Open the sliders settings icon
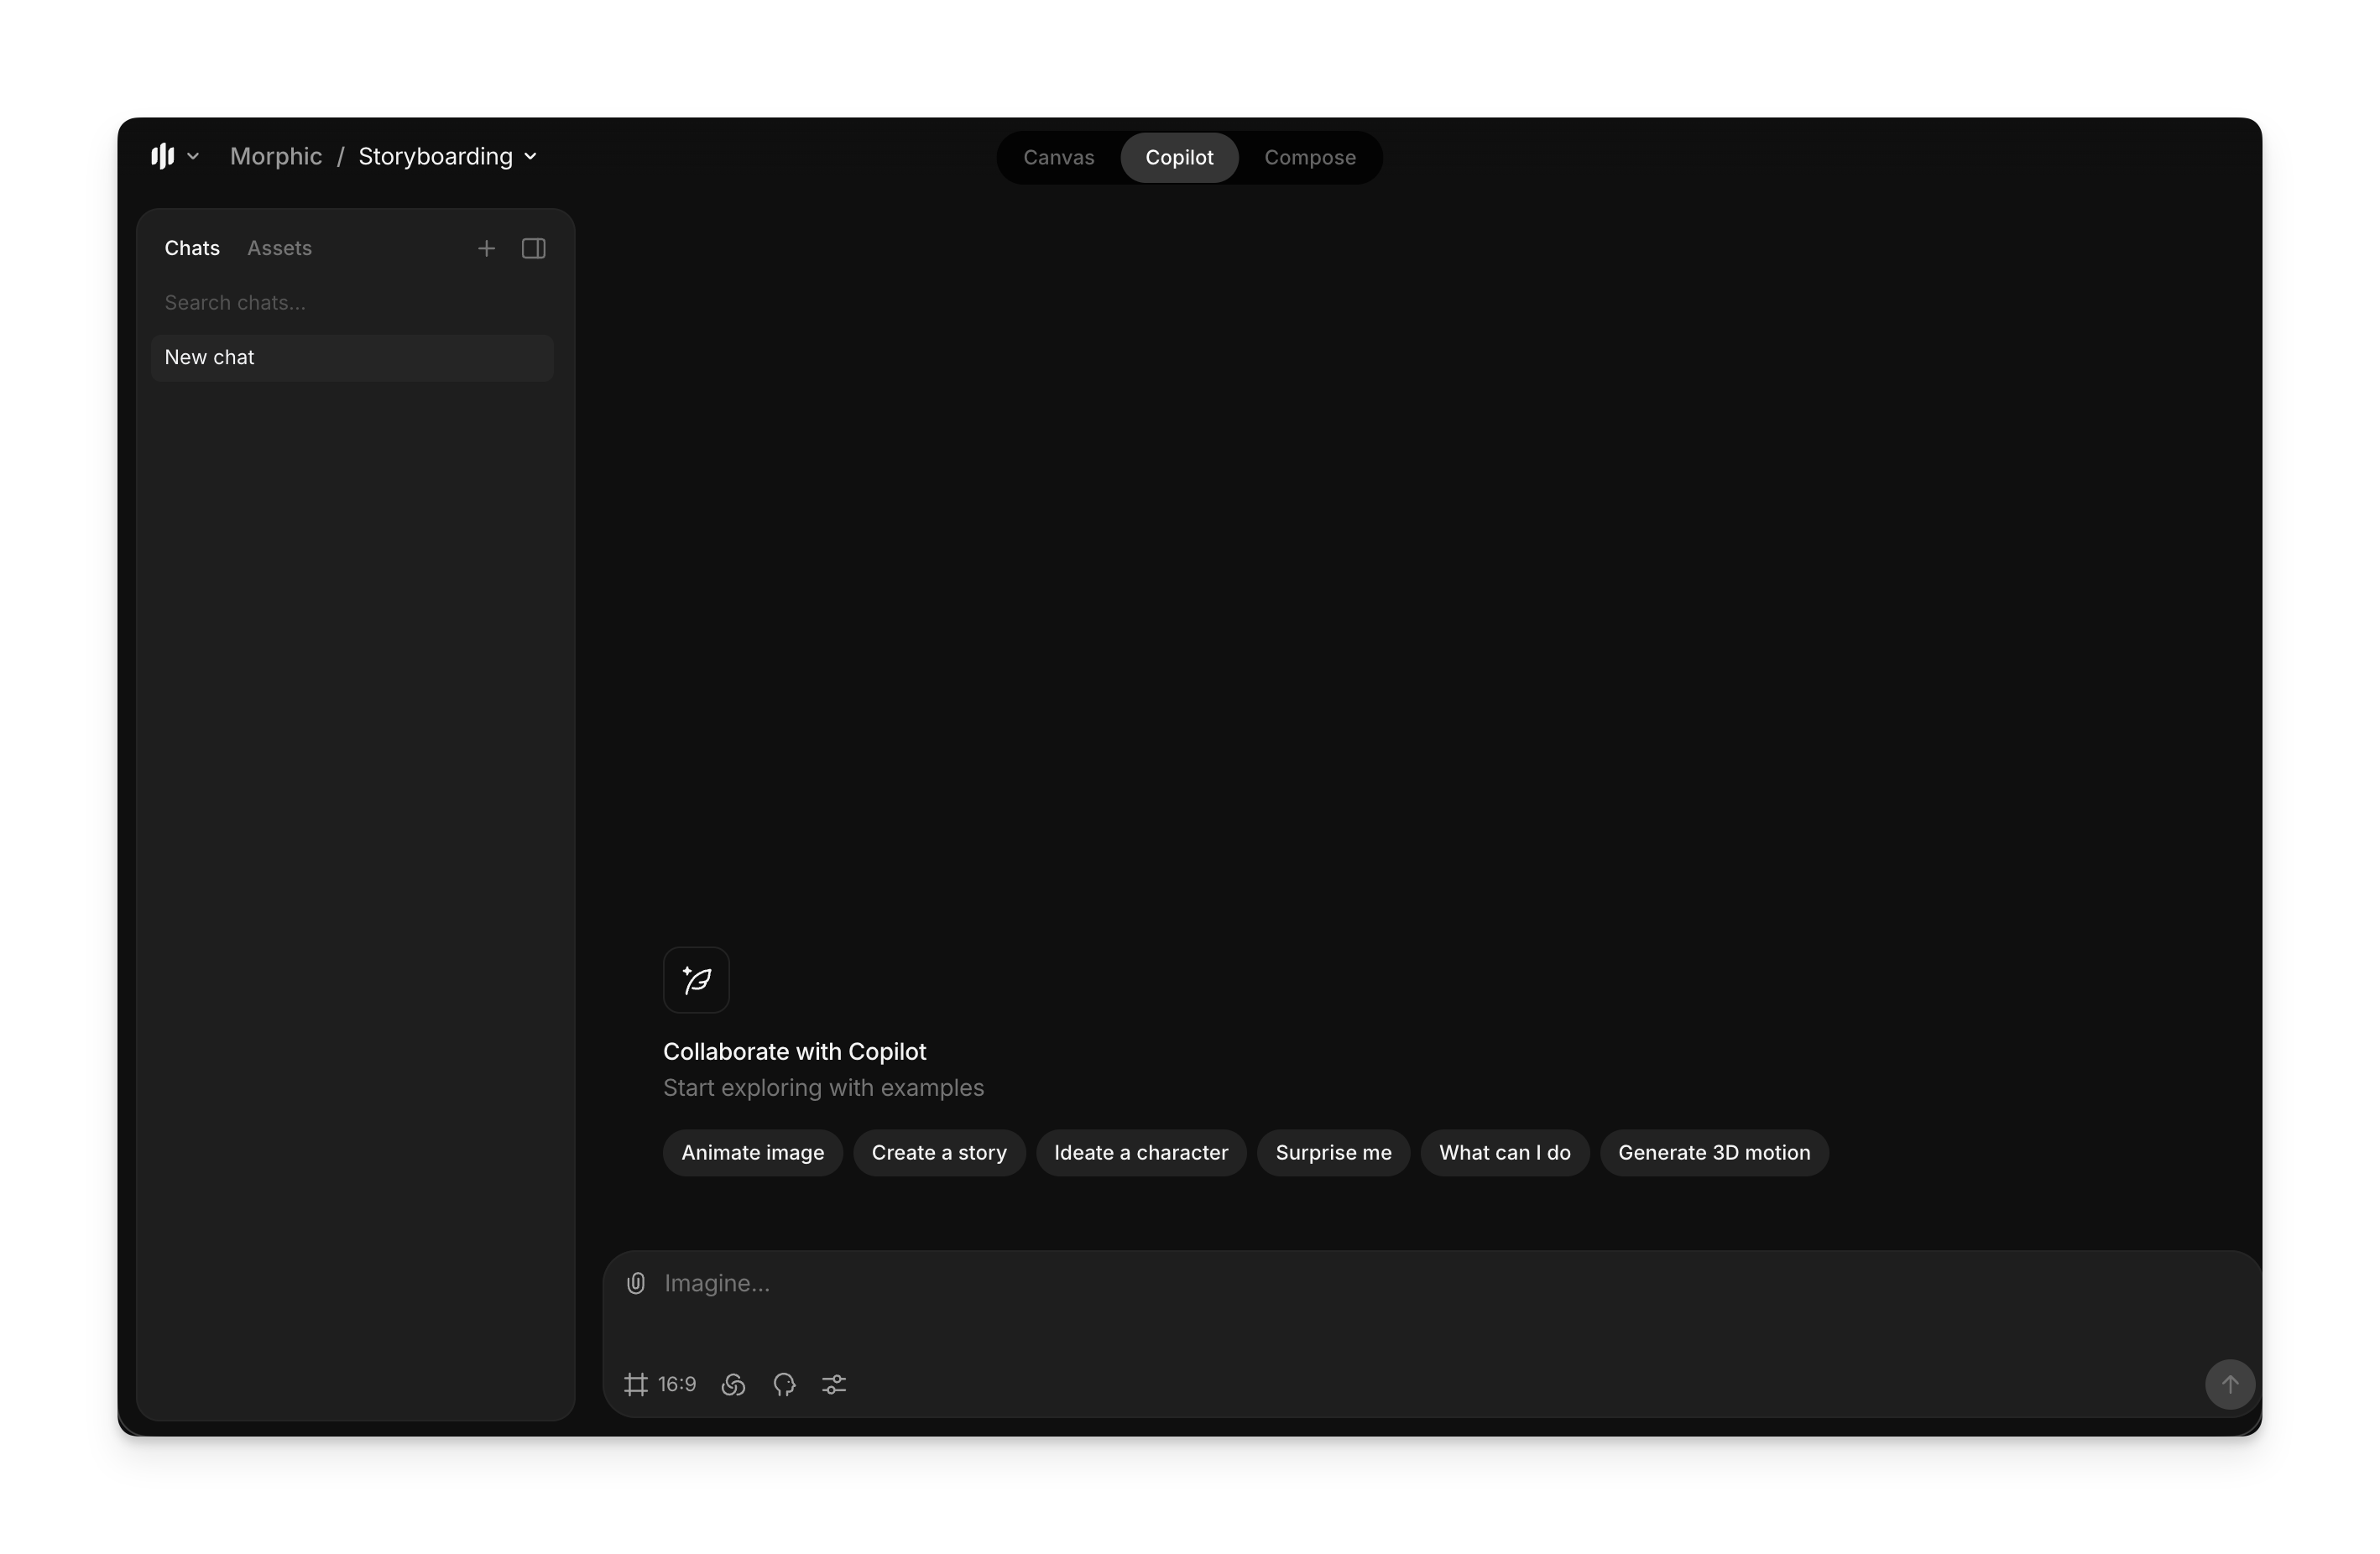Image resolution: width=2380 pixels, height=1554 pixels. tap(834, 1384)
